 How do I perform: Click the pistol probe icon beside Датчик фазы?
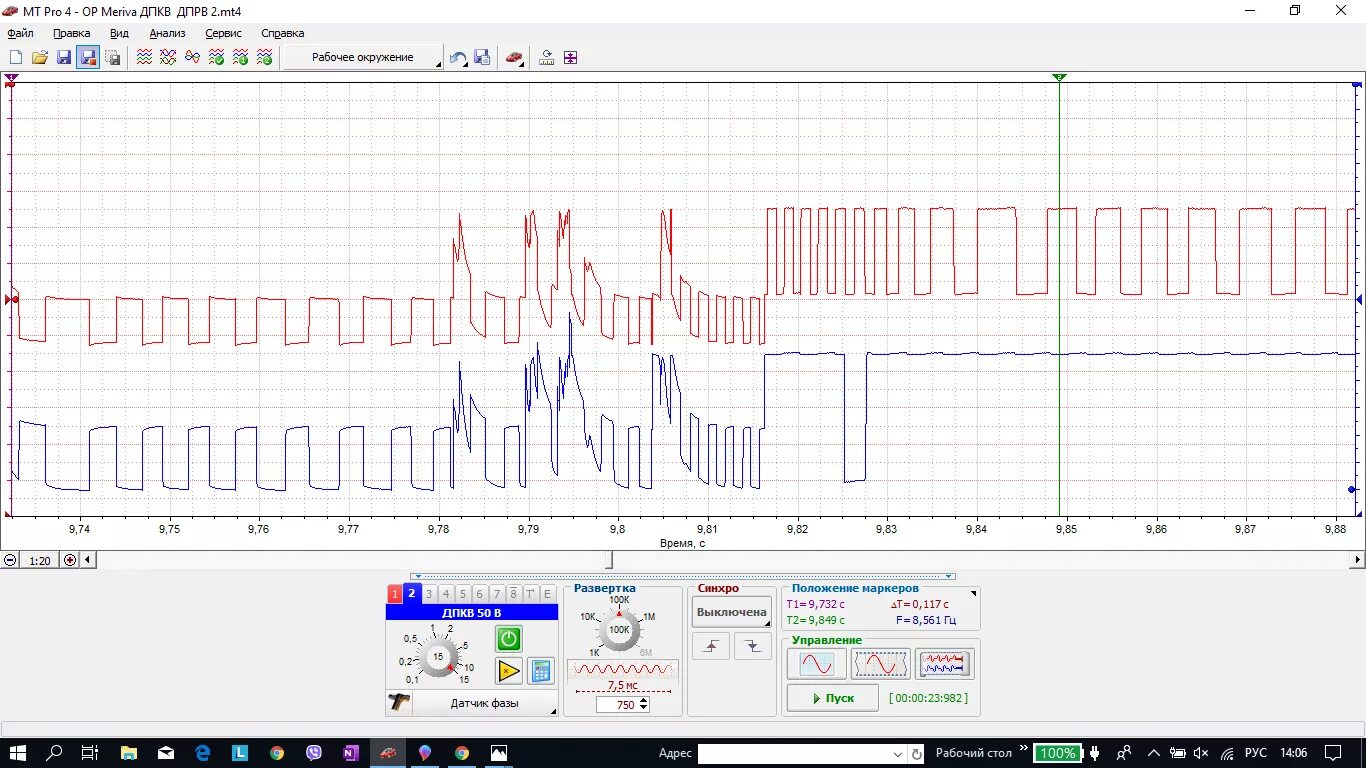coord(399,703)
